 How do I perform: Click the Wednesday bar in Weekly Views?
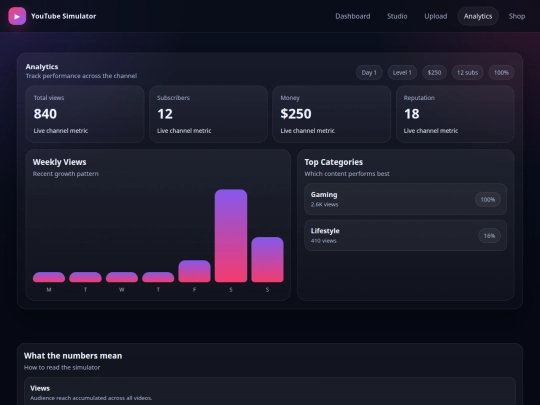tap(122, 277)
